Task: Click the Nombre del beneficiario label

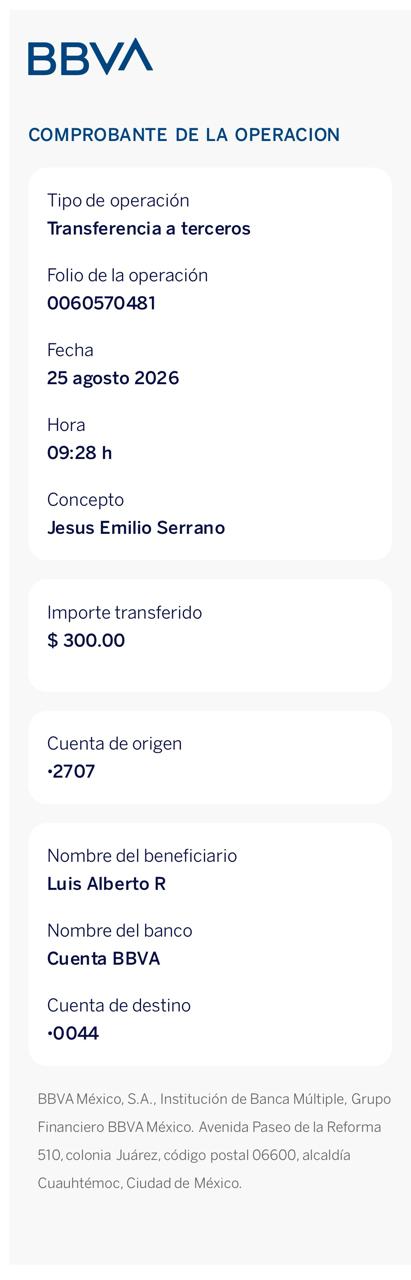Action: coord(142,856)
